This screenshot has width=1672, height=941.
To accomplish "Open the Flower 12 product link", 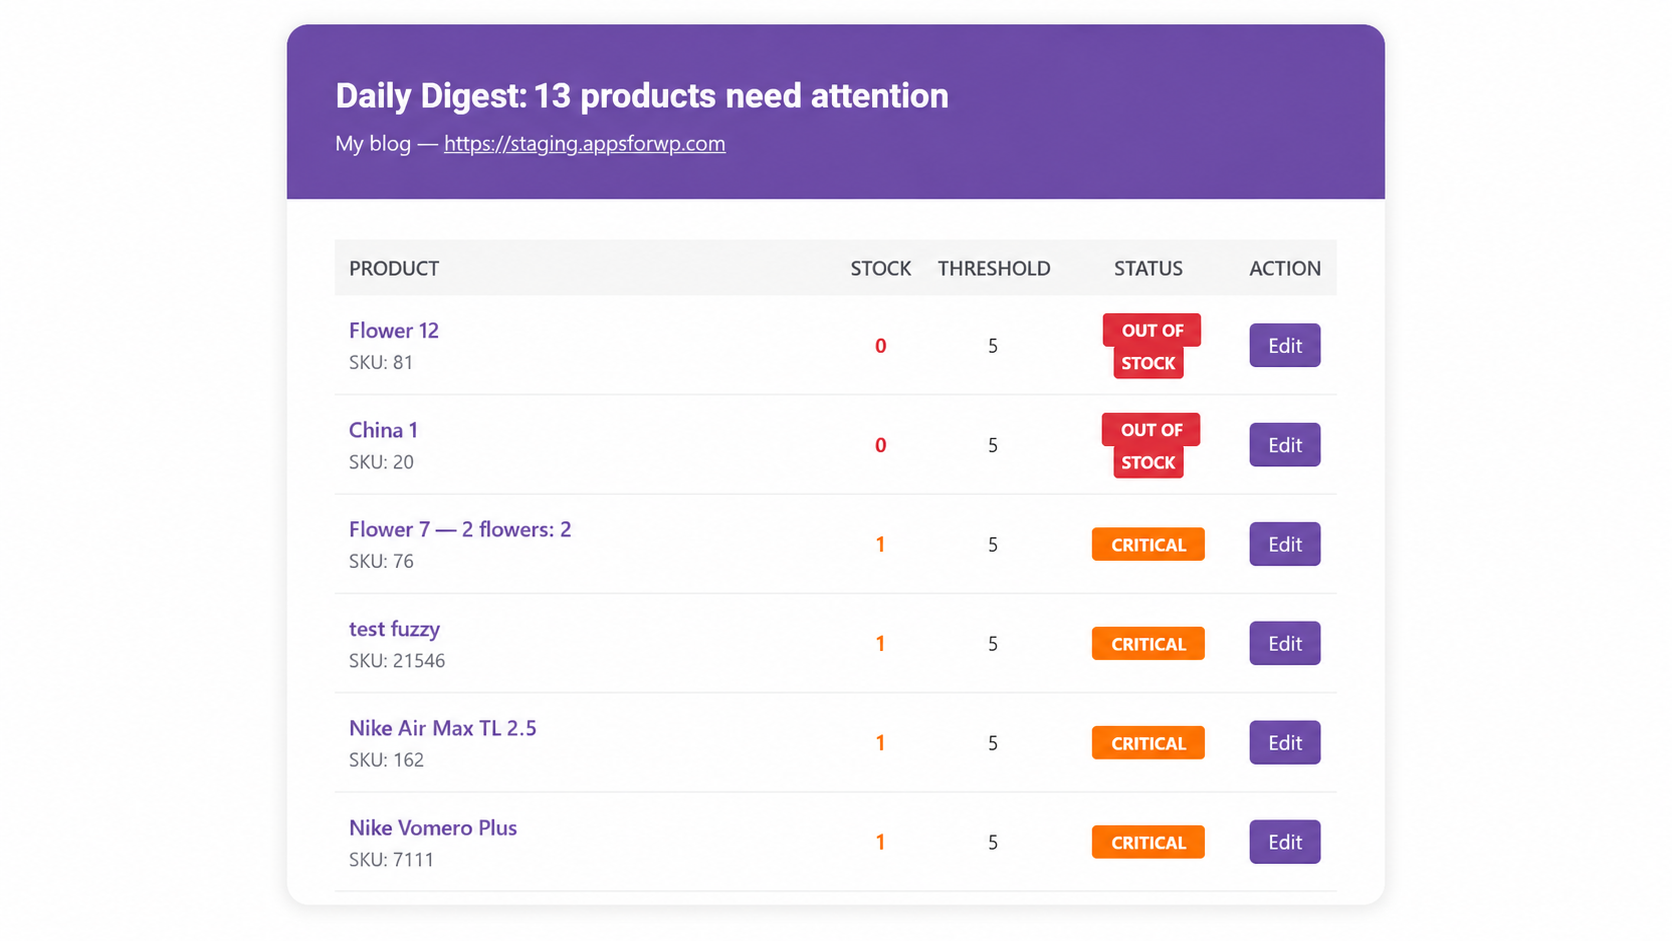I will click(x=394, y=330).
